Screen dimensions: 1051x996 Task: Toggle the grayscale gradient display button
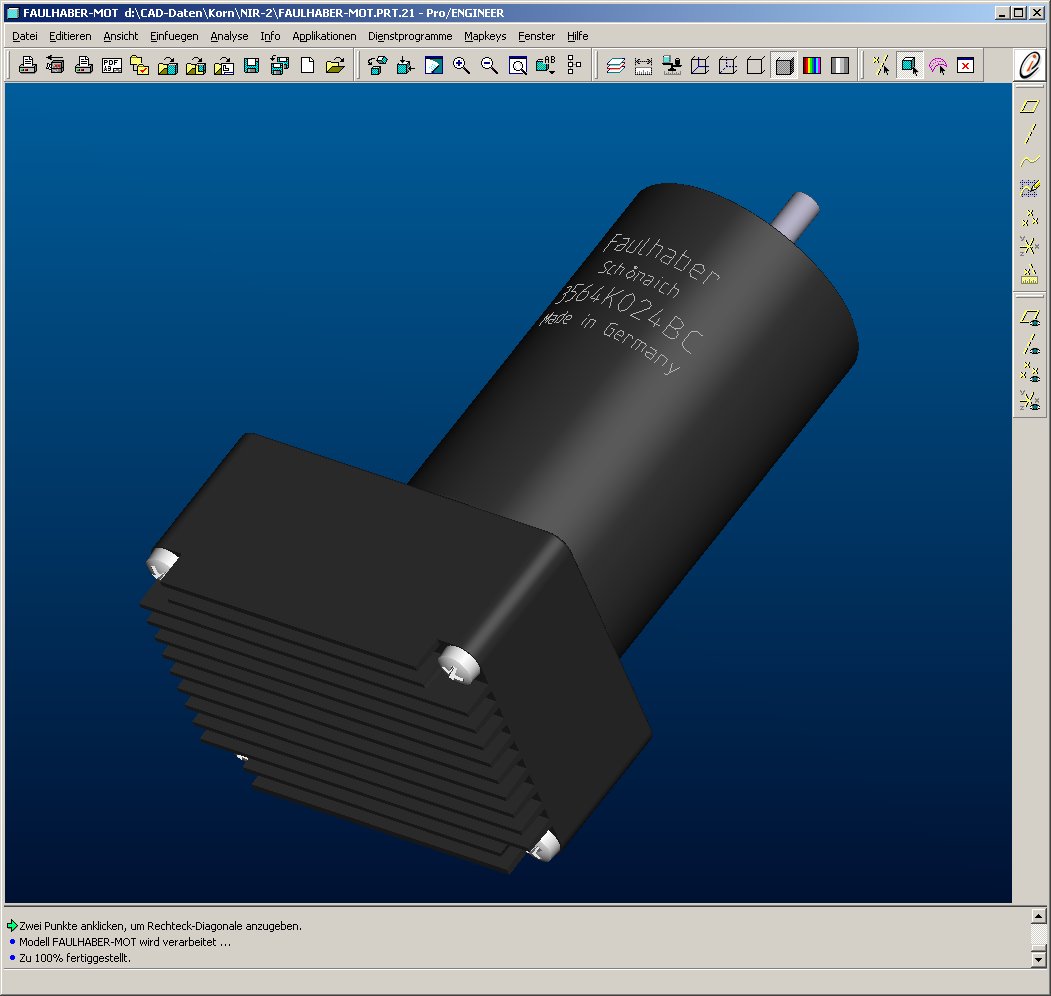(840, 65)
